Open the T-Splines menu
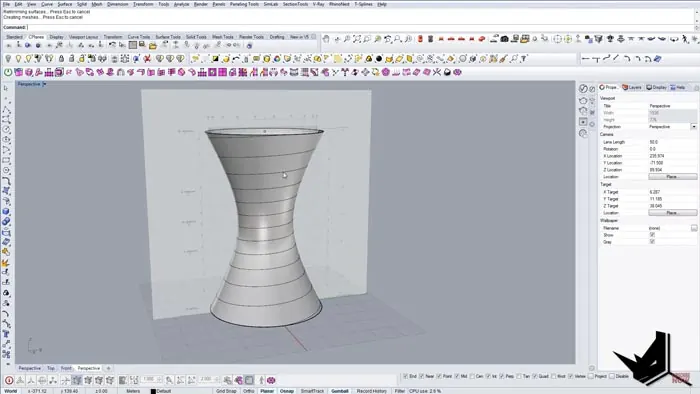Screen dimensions: 700x394 pos(363,4)
